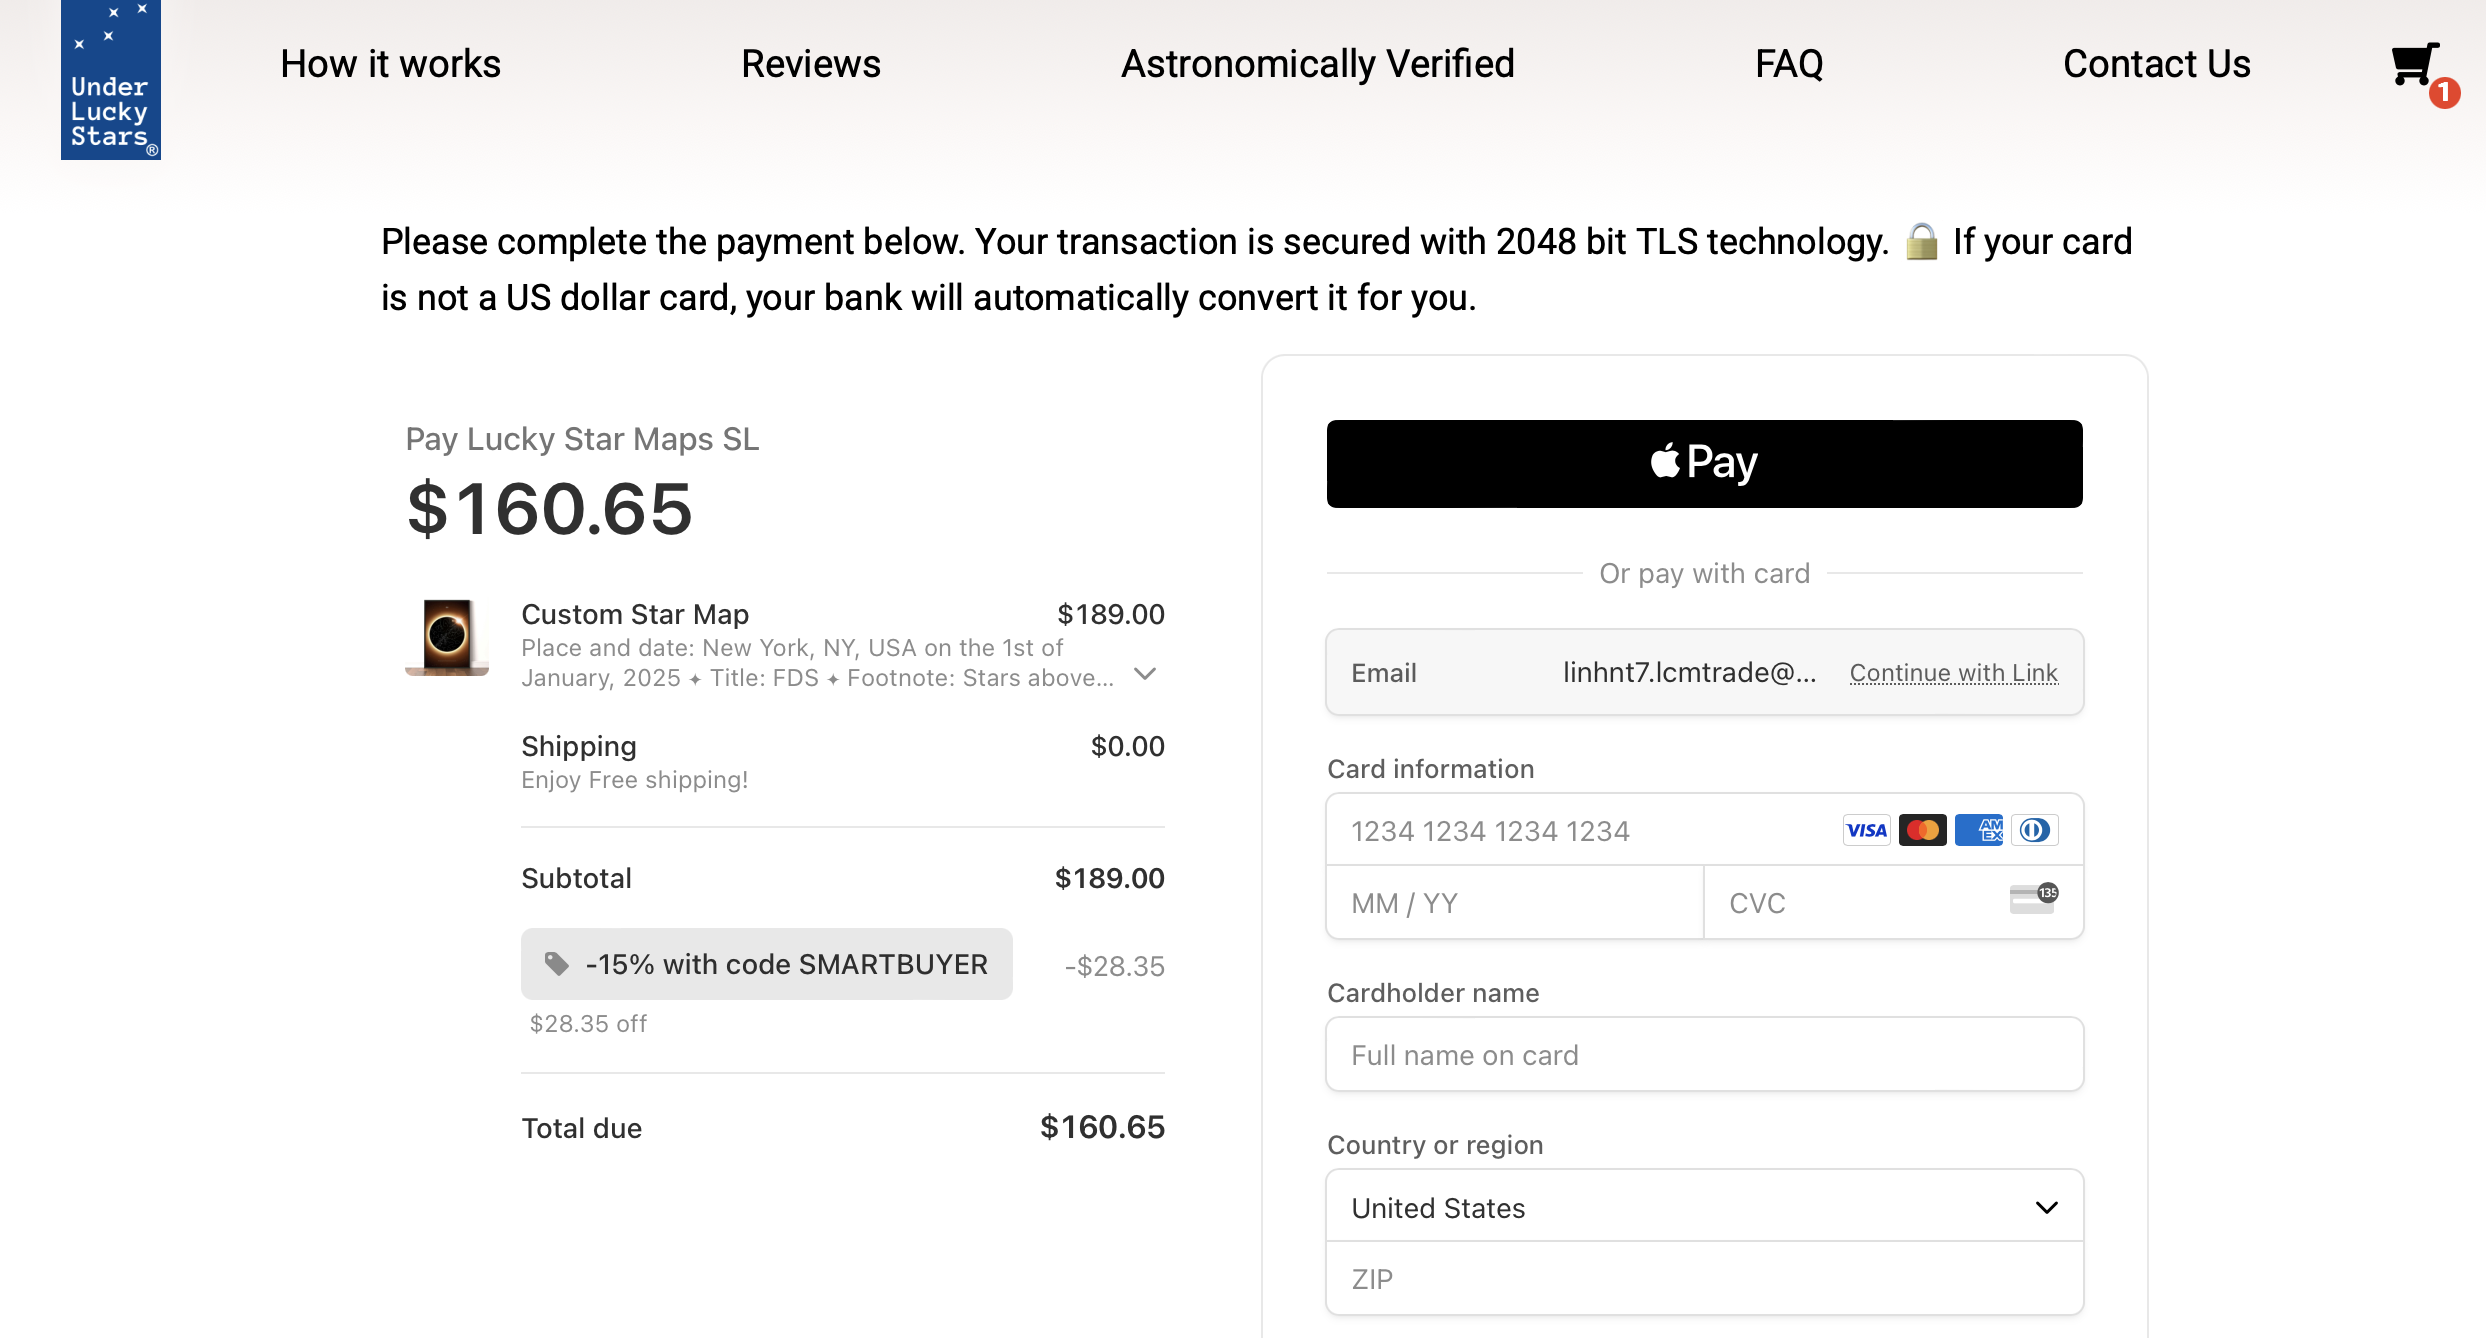Viewport: 2486px width, 1338px height.
Task: Click the ZIP code field
Action: point(1704,1279)
